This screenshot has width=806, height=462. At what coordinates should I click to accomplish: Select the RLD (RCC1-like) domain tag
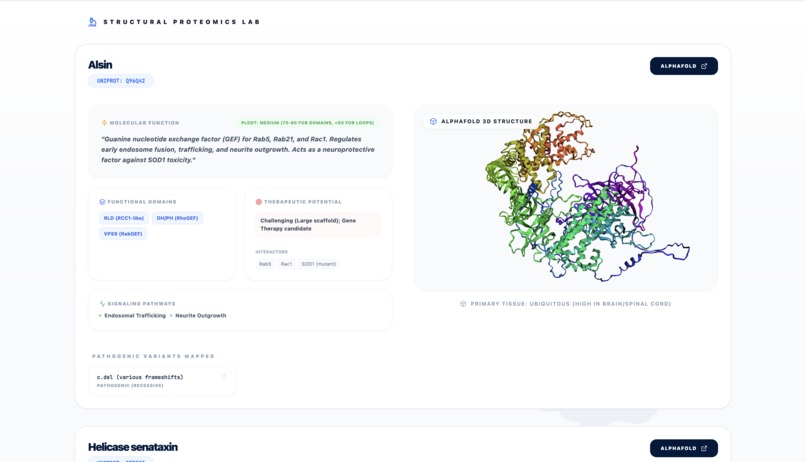[124, 218]
